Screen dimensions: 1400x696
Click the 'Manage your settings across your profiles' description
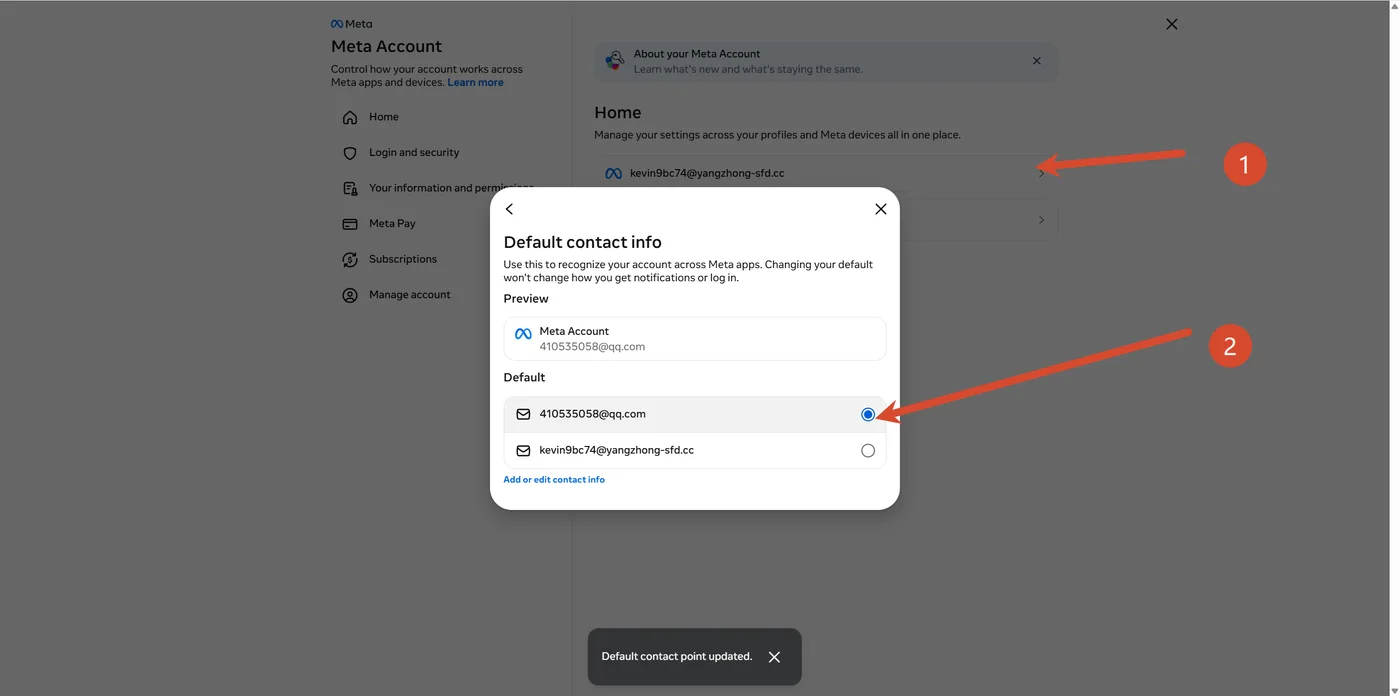click(x=777, y=135)
